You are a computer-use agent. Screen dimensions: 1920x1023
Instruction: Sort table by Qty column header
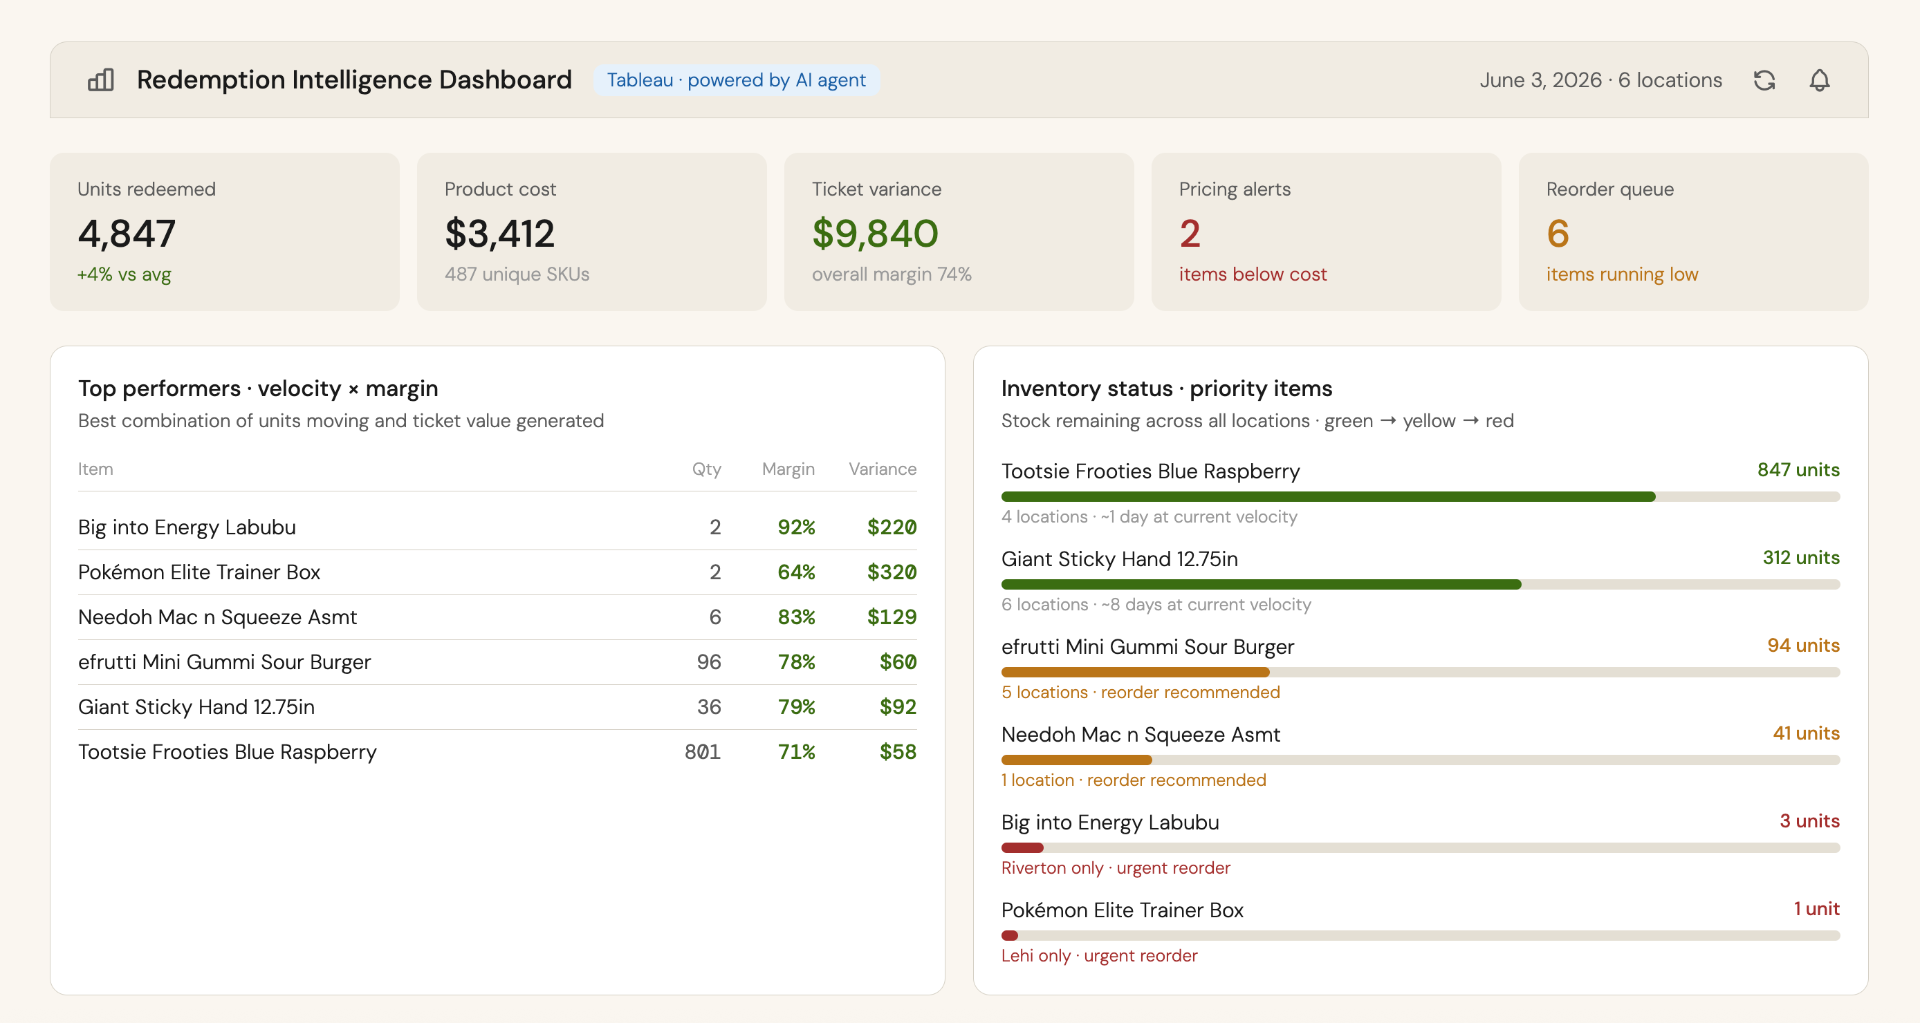tap(706, 469)
